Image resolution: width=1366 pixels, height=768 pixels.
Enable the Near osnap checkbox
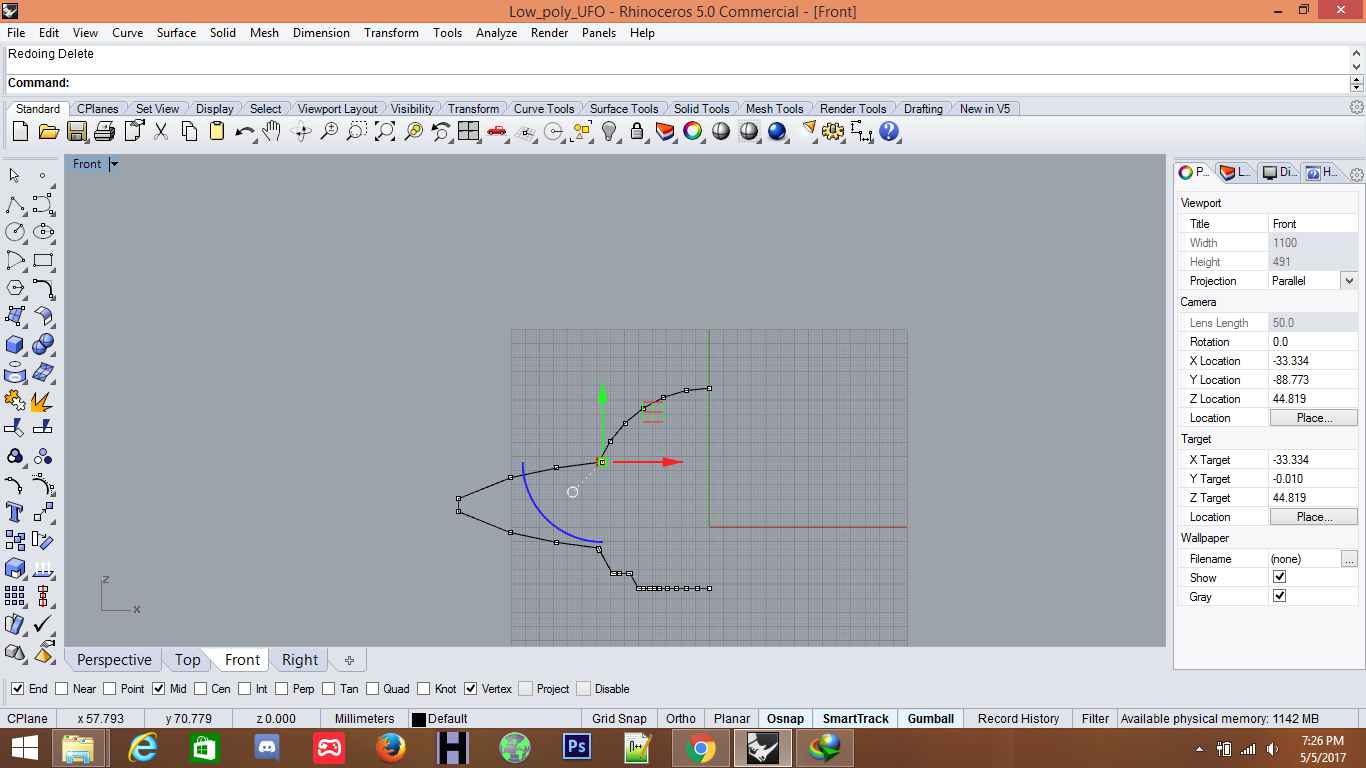click(62, 688)
